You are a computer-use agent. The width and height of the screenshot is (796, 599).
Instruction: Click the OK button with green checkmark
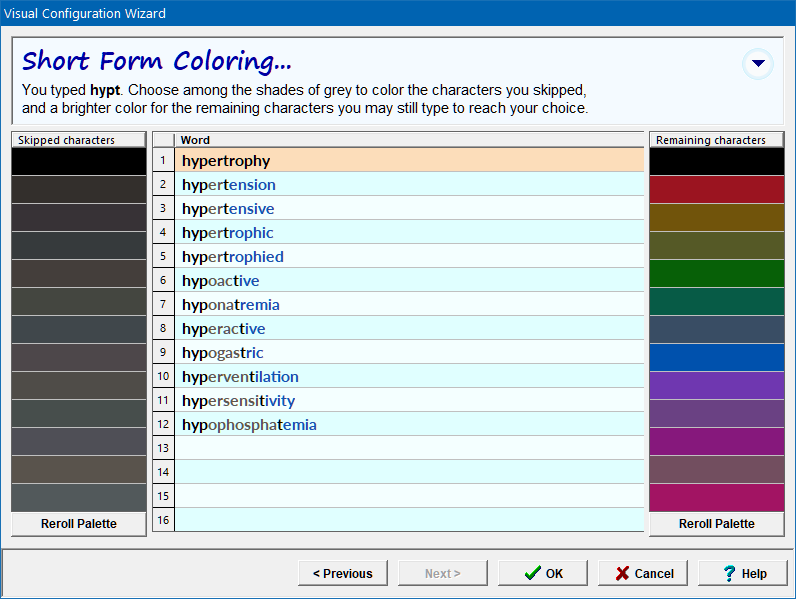coord(544,573)
